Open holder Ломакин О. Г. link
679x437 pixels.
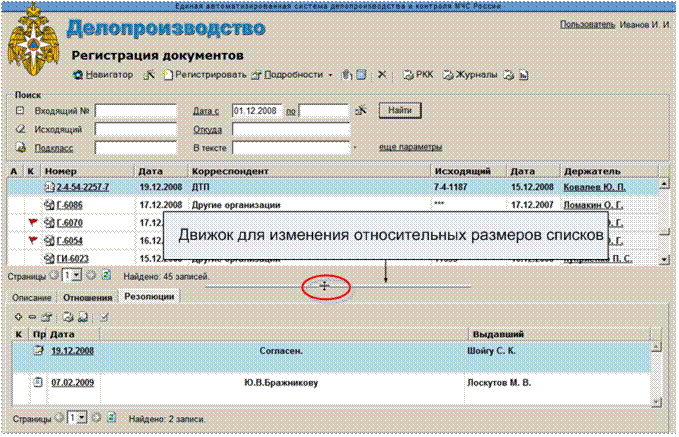click(x=593, y=205)
